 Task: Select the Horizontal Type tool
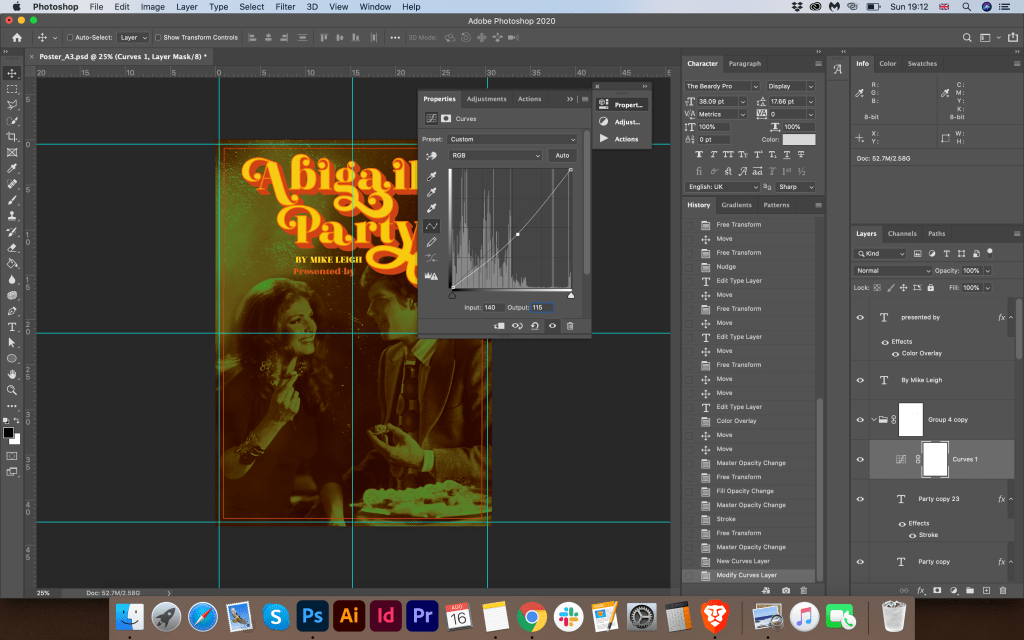(x=12, y=327)
